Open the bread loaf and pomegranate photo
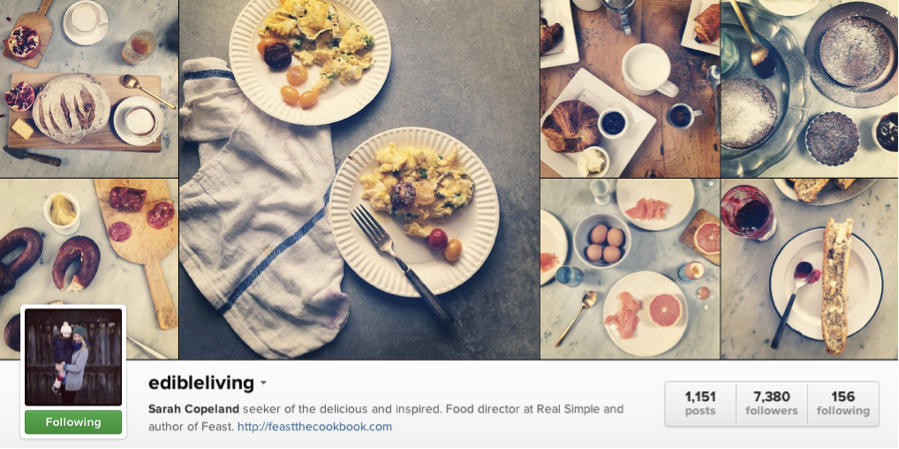The width and height of the screenshot is (899, 449). [89, 88]
